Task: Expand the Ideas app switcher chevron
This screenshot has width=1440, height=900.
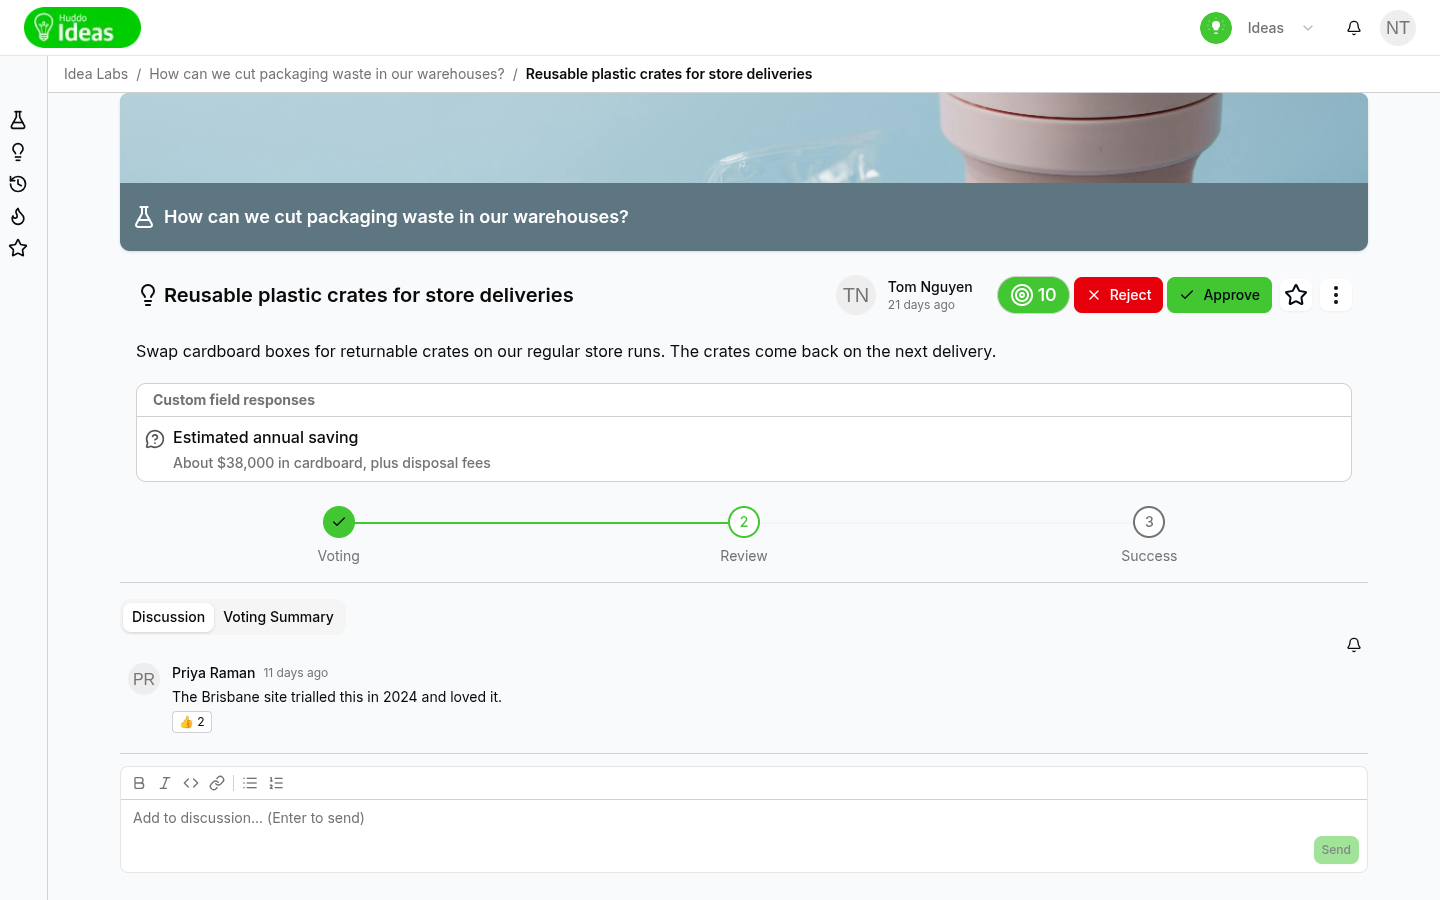Action: (1308, 28)
